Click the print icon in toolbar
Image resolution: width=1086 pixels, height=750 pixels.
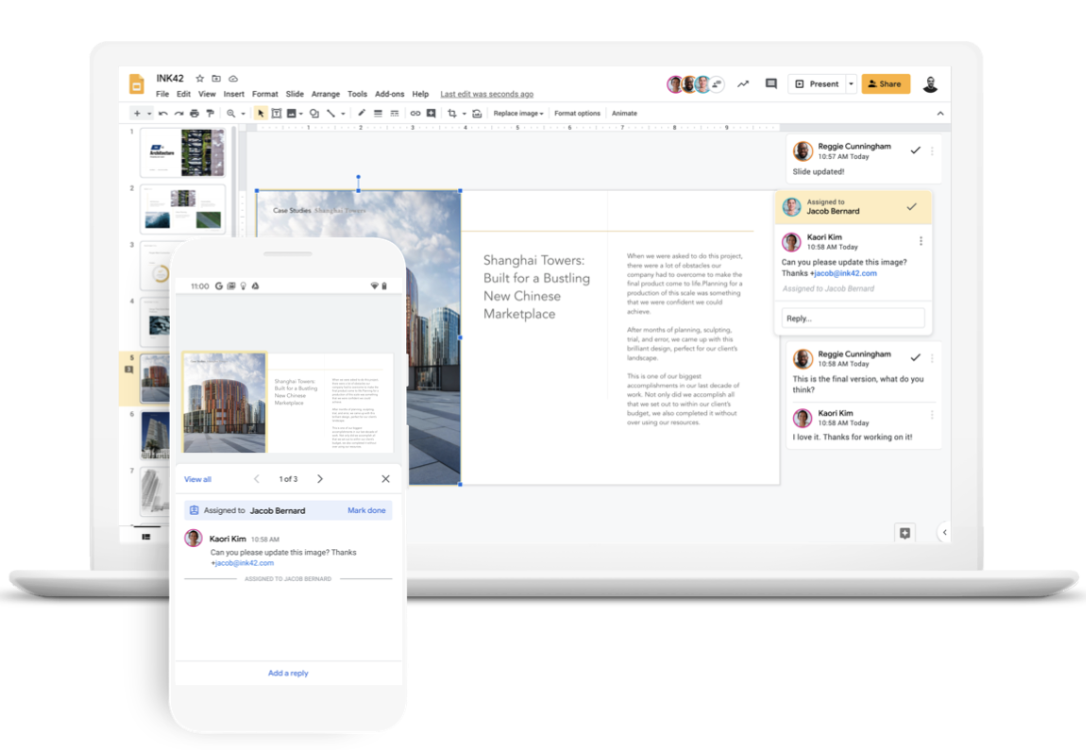[194, 114]
